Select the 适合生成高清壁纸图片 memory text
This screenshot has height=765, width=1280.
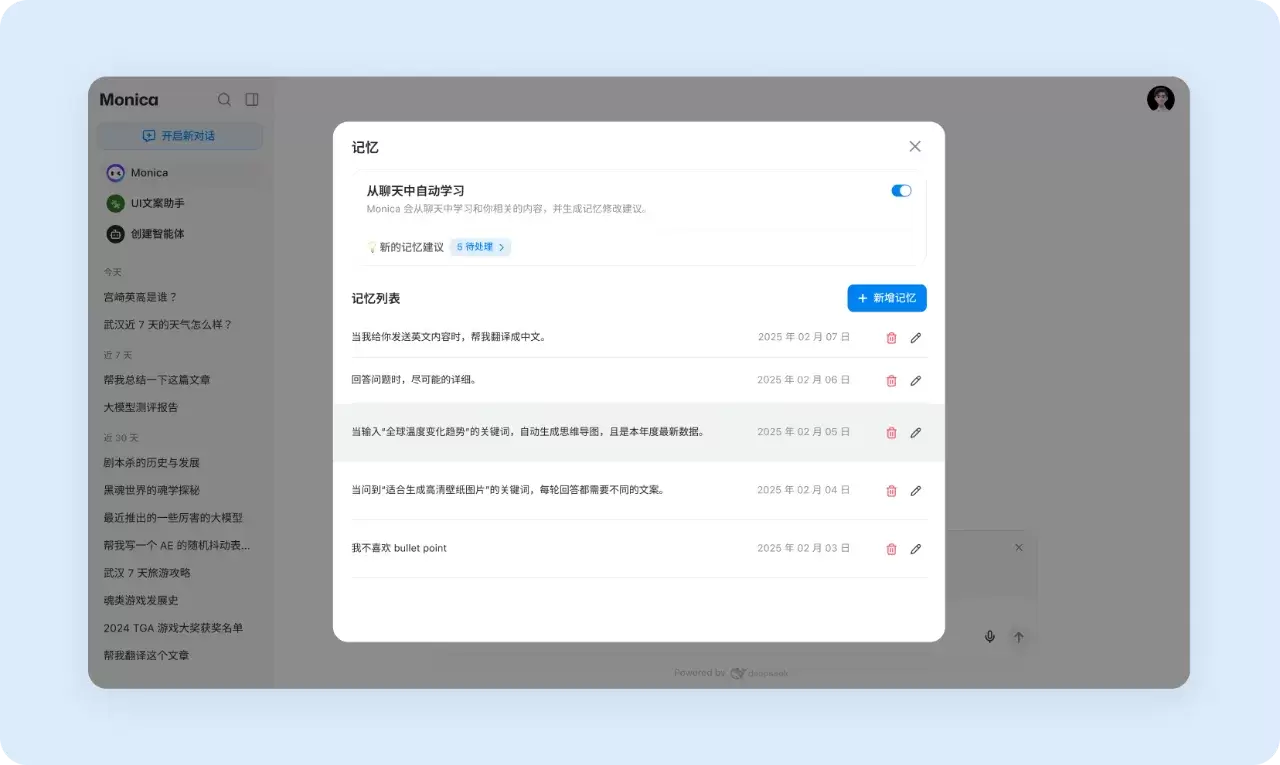(509, 490)
